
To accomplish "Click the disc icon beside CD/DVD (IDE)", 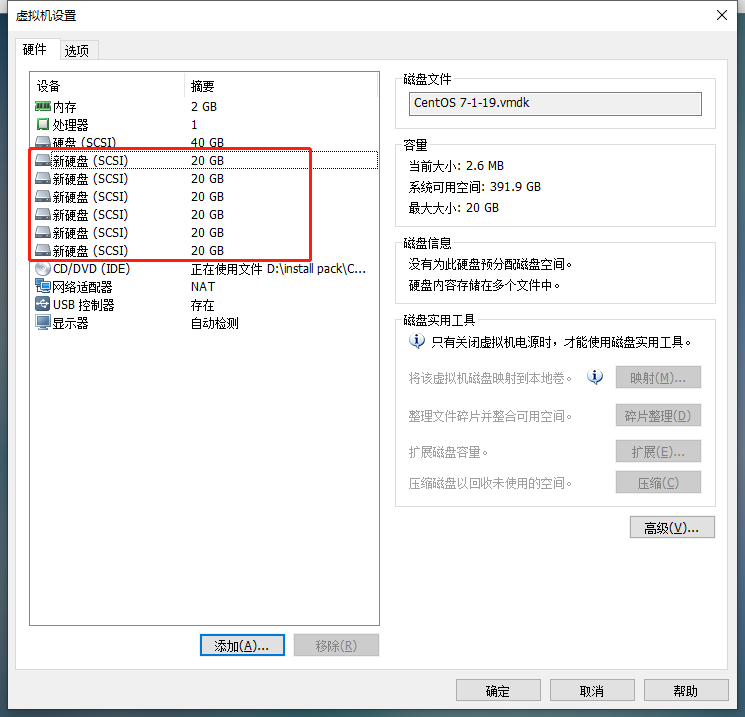I will [x=43, y=269].
